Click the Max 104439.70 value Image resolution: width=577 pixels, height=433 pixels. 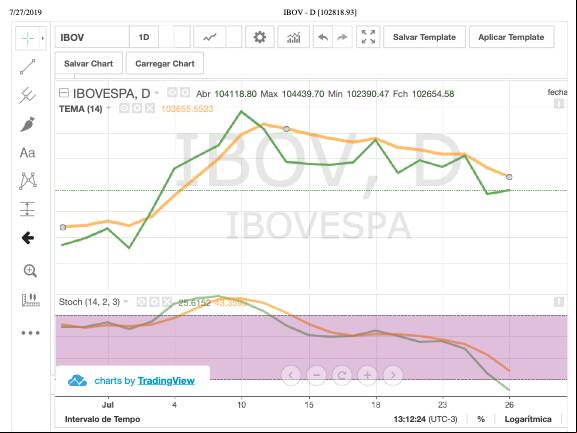click(303, 94)
